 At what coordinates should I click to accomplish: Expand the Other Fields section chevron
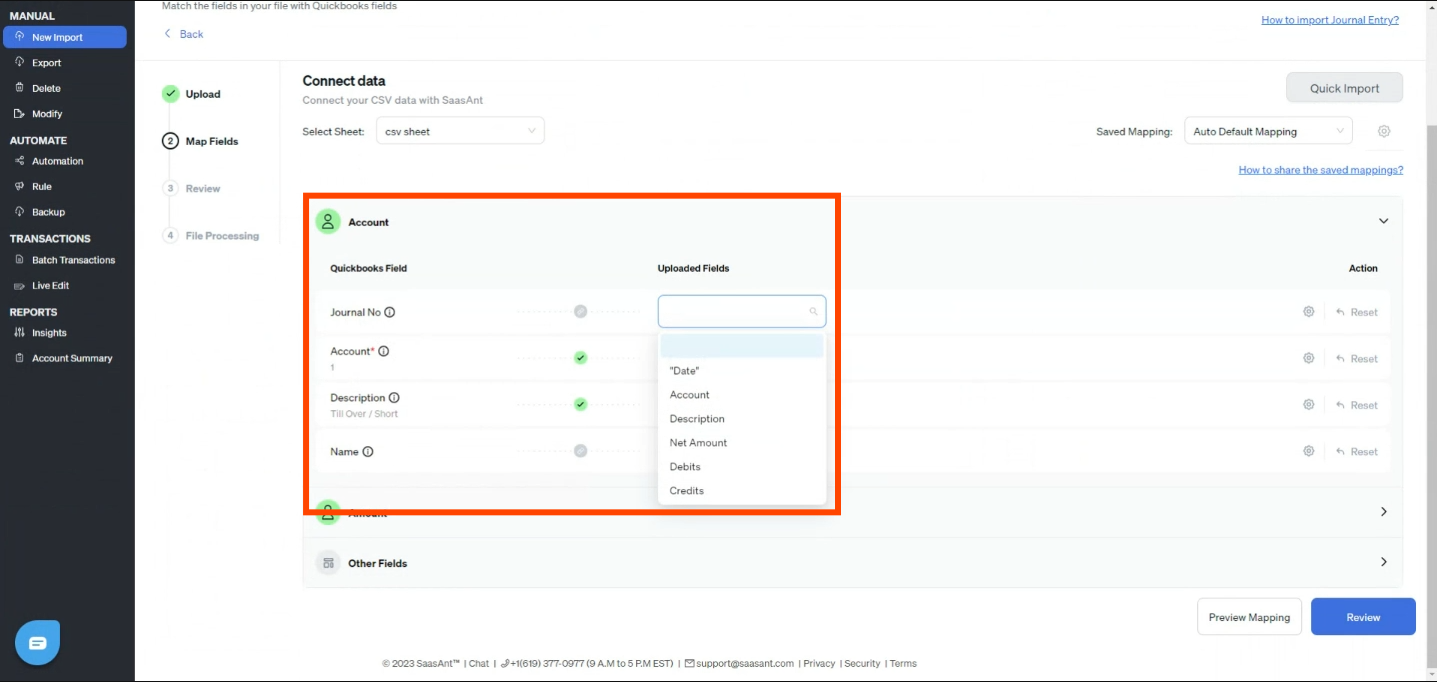tap(1384, 562)
